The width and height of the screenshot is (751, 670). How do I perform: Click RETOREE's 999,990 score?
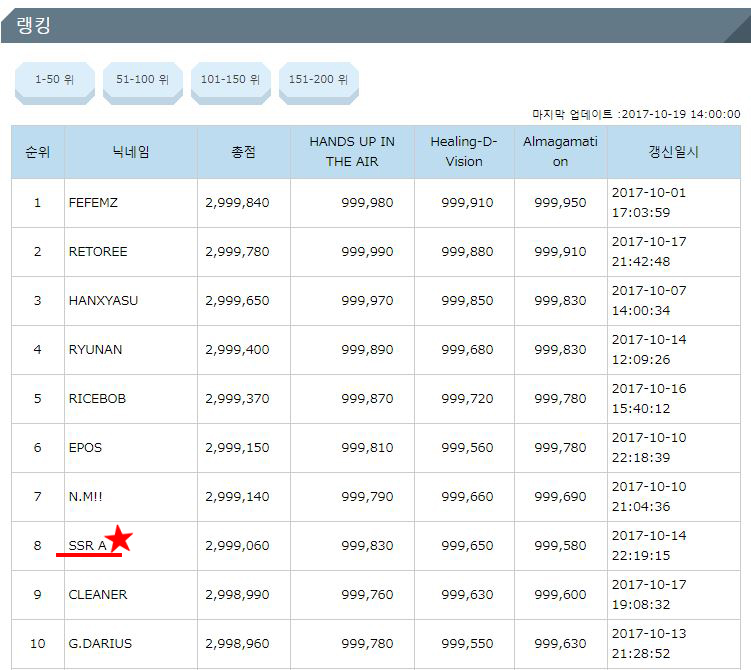pos(367,252)
